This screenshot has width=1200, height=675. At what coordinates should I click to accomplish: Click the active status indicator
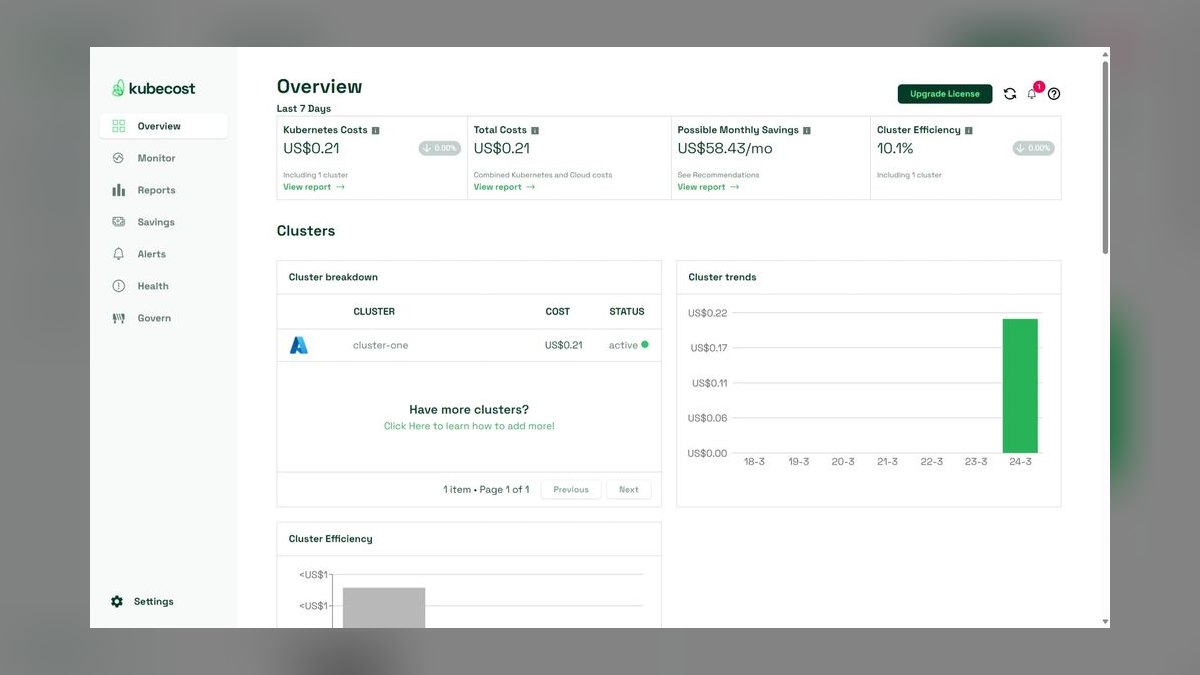click(629, 345)
